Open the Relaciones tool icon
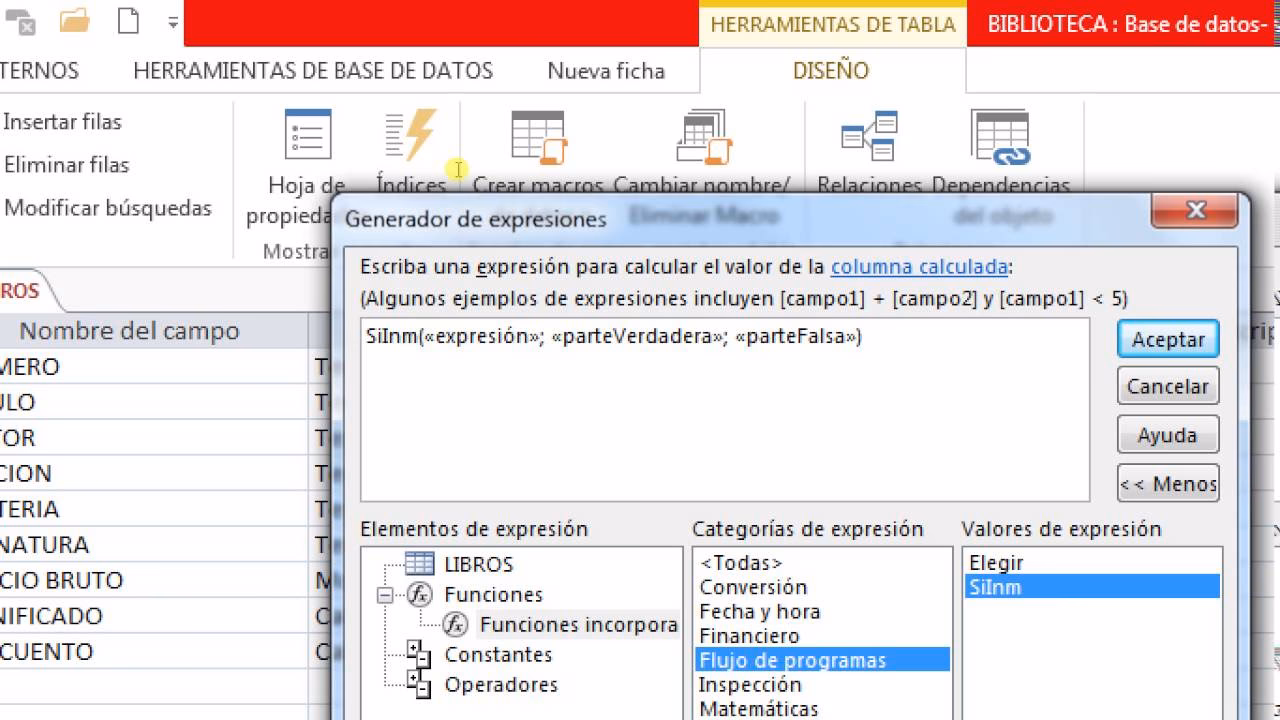Viewport: 1280px width, 720px height. 868,137
